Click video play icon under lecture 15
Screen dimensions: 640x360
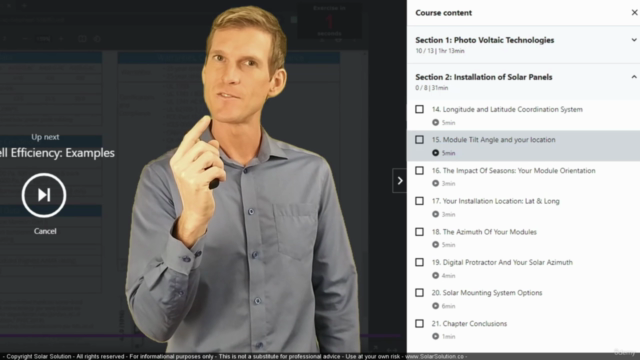point(436,153)
